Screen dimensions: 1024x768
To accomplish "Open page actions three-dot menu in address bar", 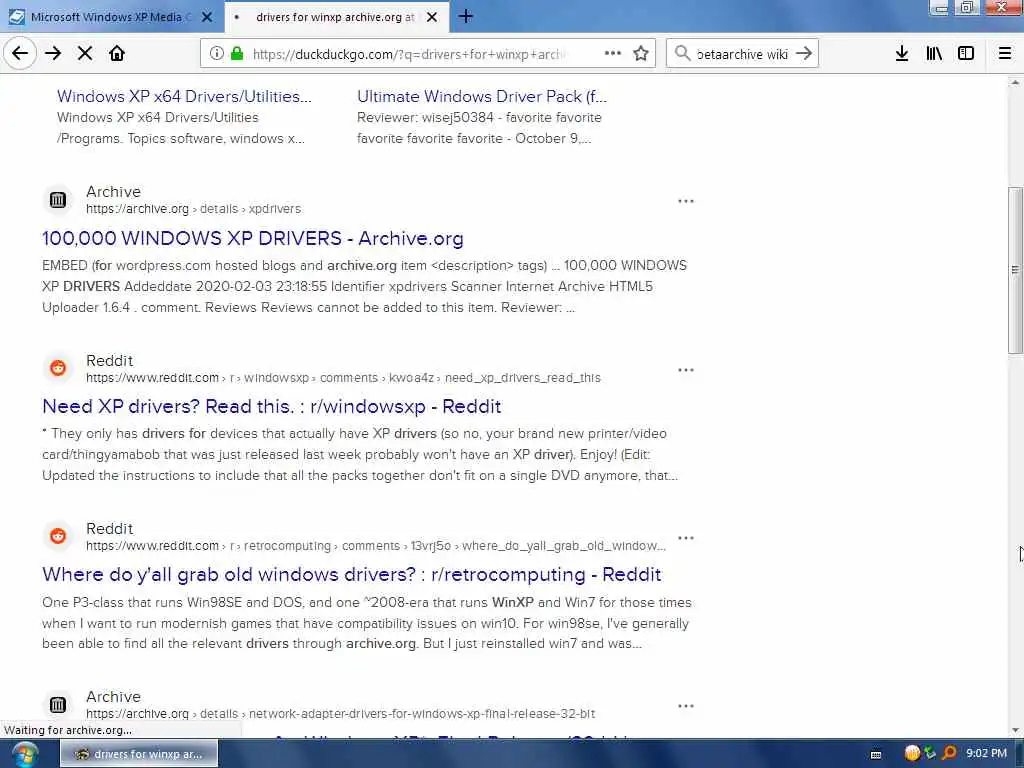I will click(x=613, y=54).
